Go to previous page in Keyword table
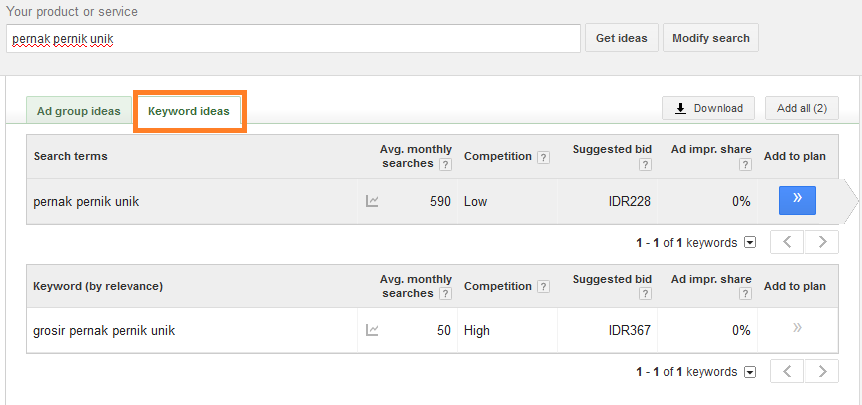Viewport: 862px width, 405px height. coord(787,371)
